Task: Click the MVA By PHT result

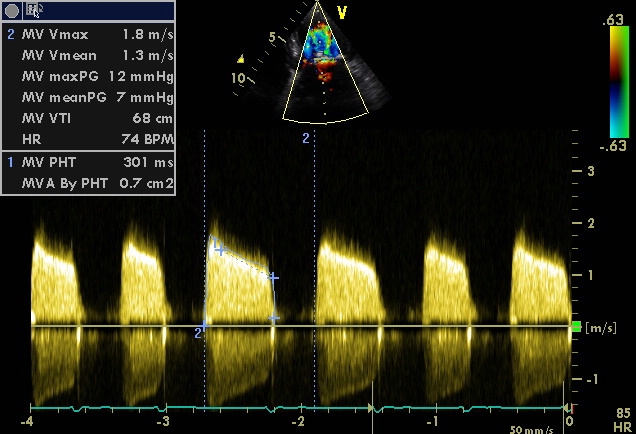Action: [x=97, y=183]
